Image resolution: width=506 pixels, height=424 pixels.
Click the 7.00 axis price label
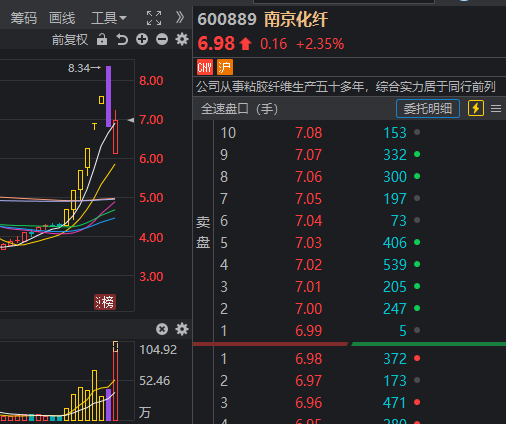tap(151, 120)
